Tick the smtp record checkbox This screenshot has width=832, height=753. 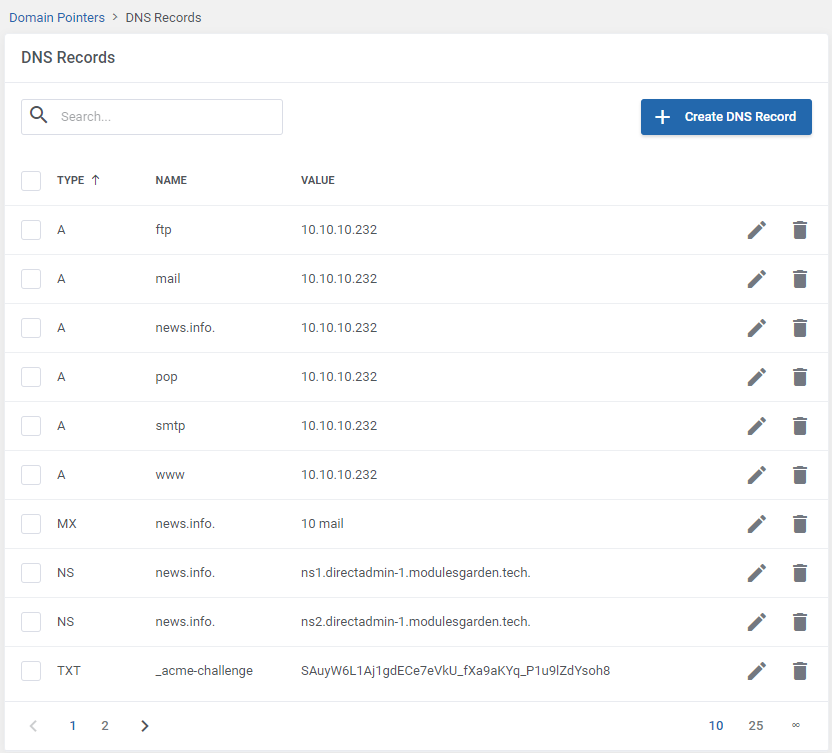coord(31,426)
